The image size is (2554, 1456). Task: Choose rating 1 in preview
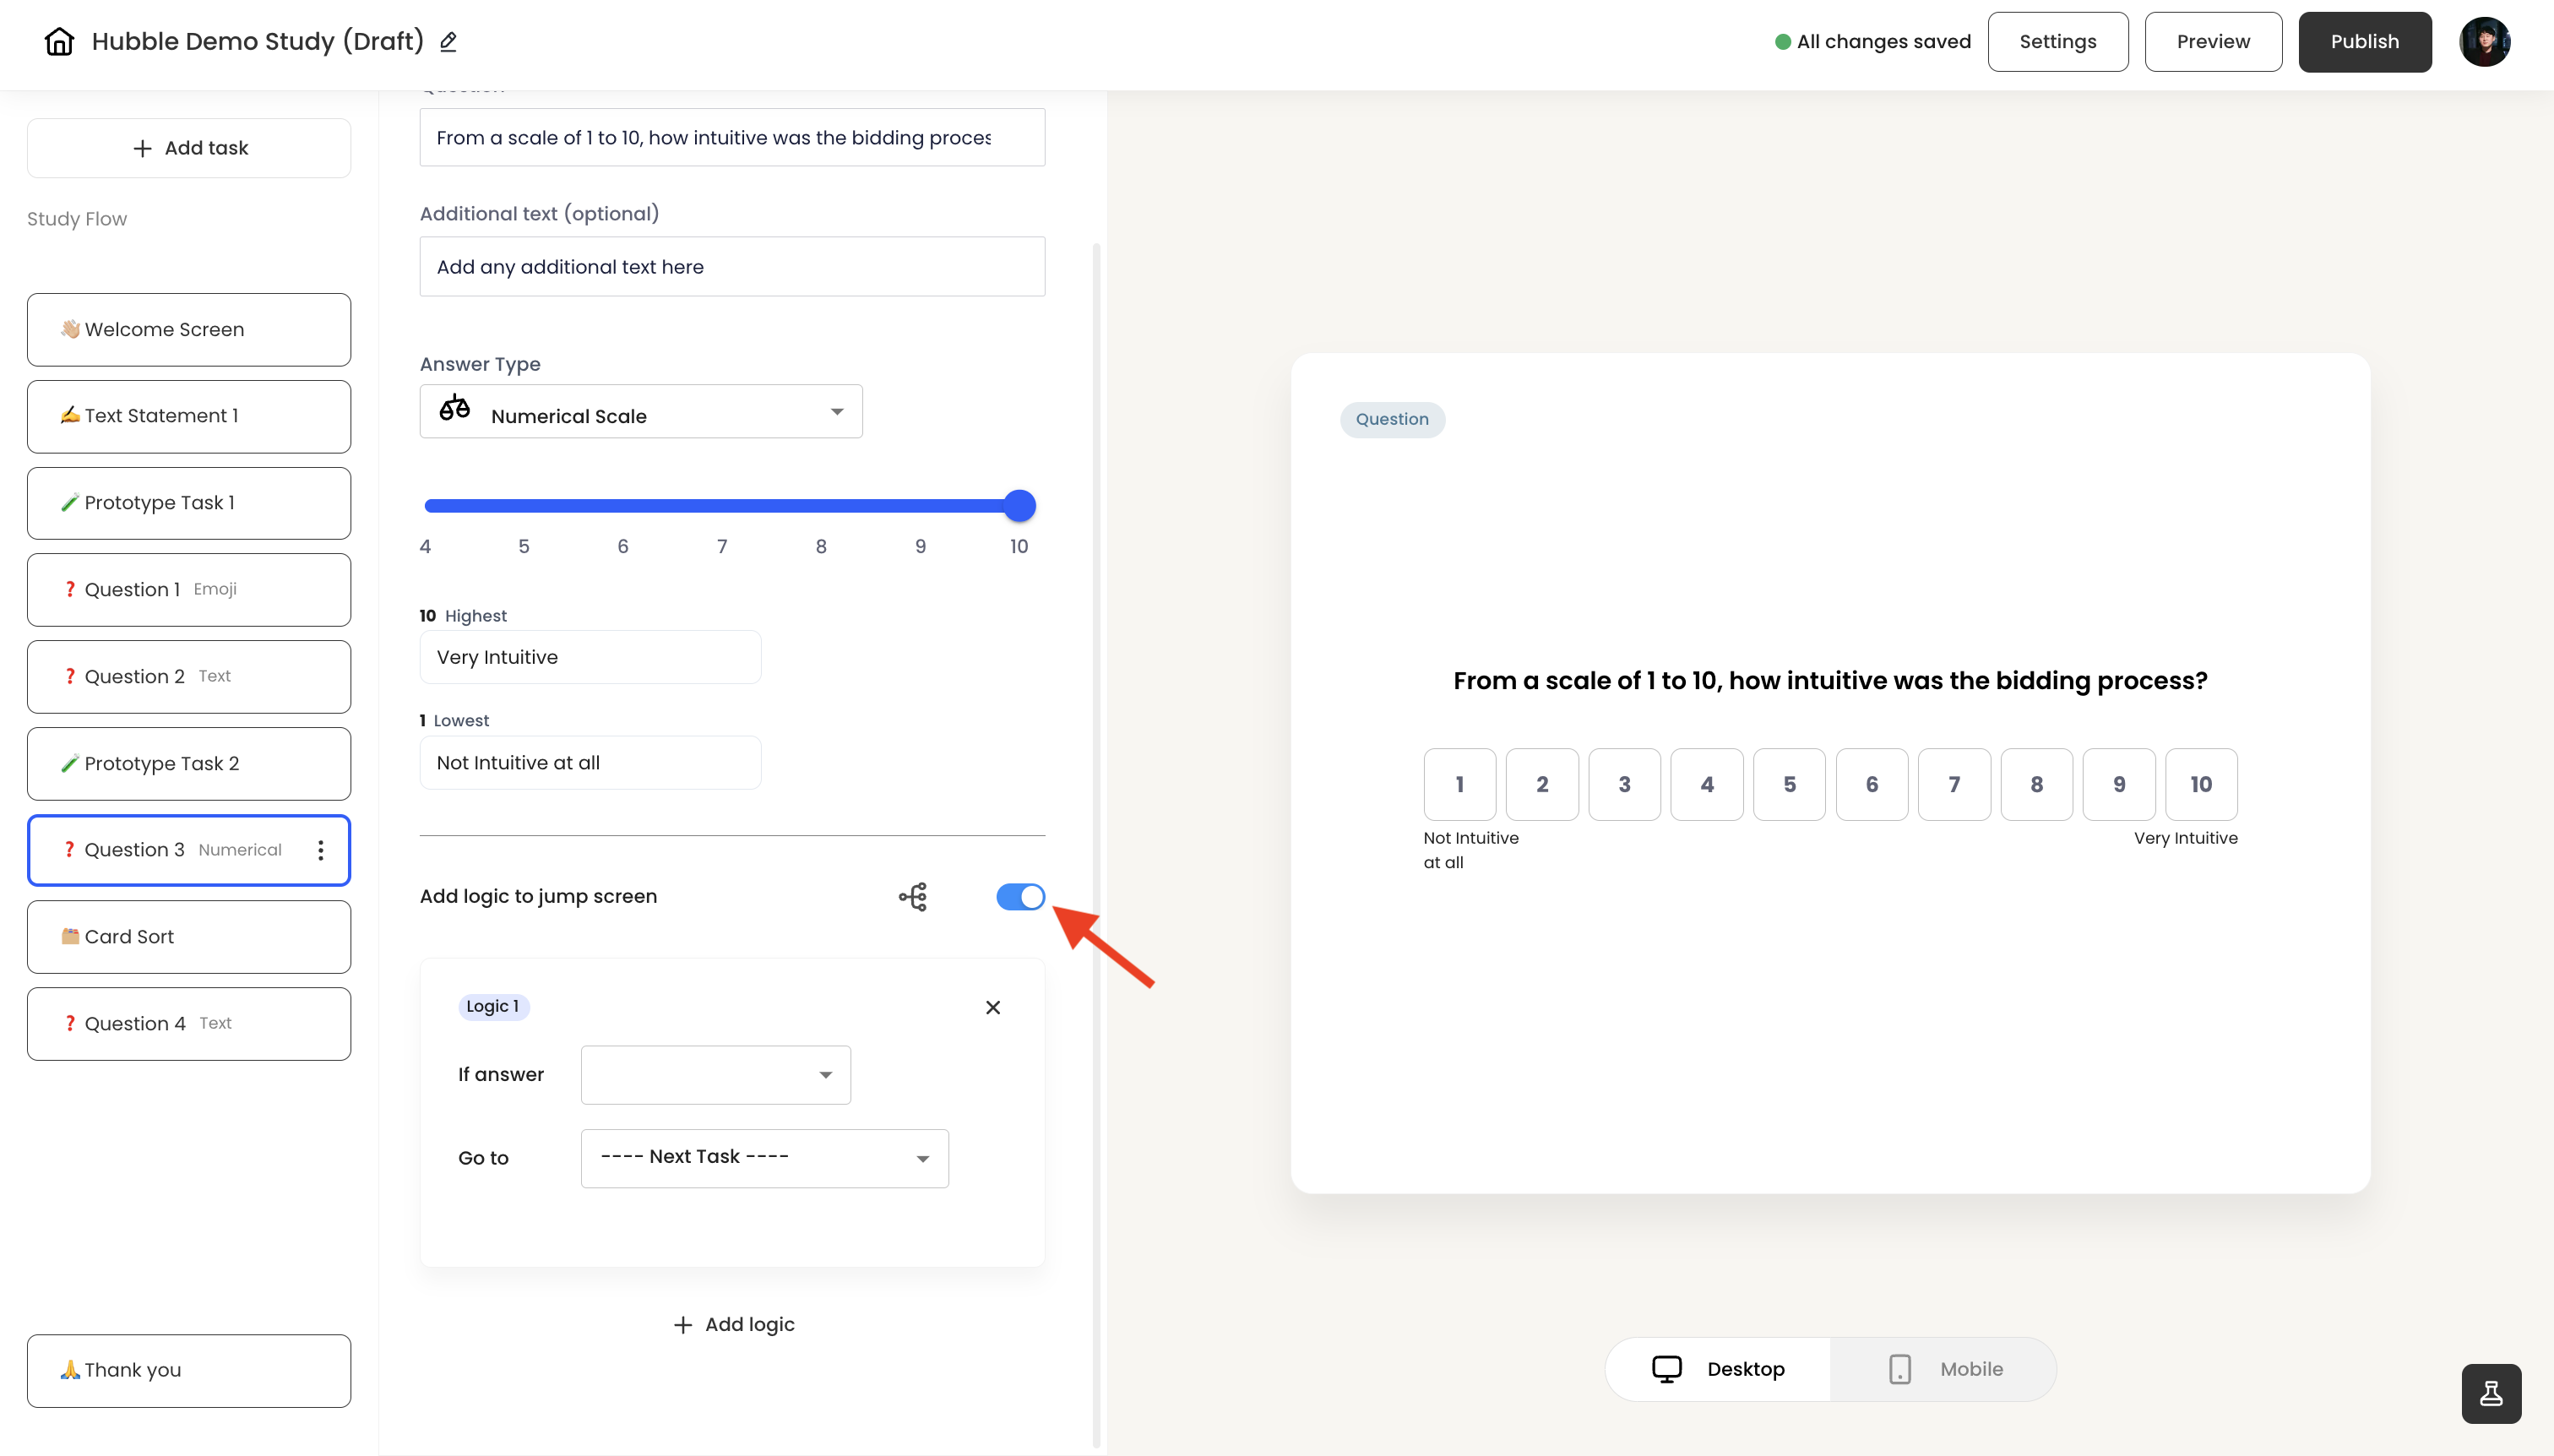pyautogui.click(x=1460, y=785)
